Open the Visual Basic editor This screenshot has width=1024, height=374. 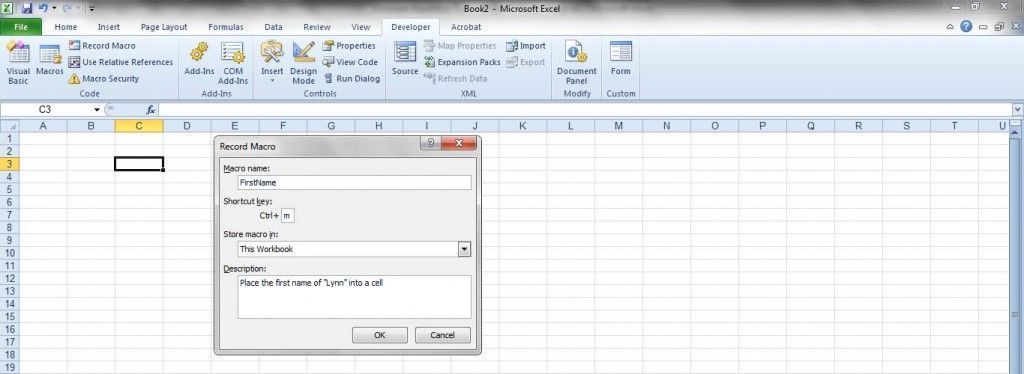click(x=18, y=63)
